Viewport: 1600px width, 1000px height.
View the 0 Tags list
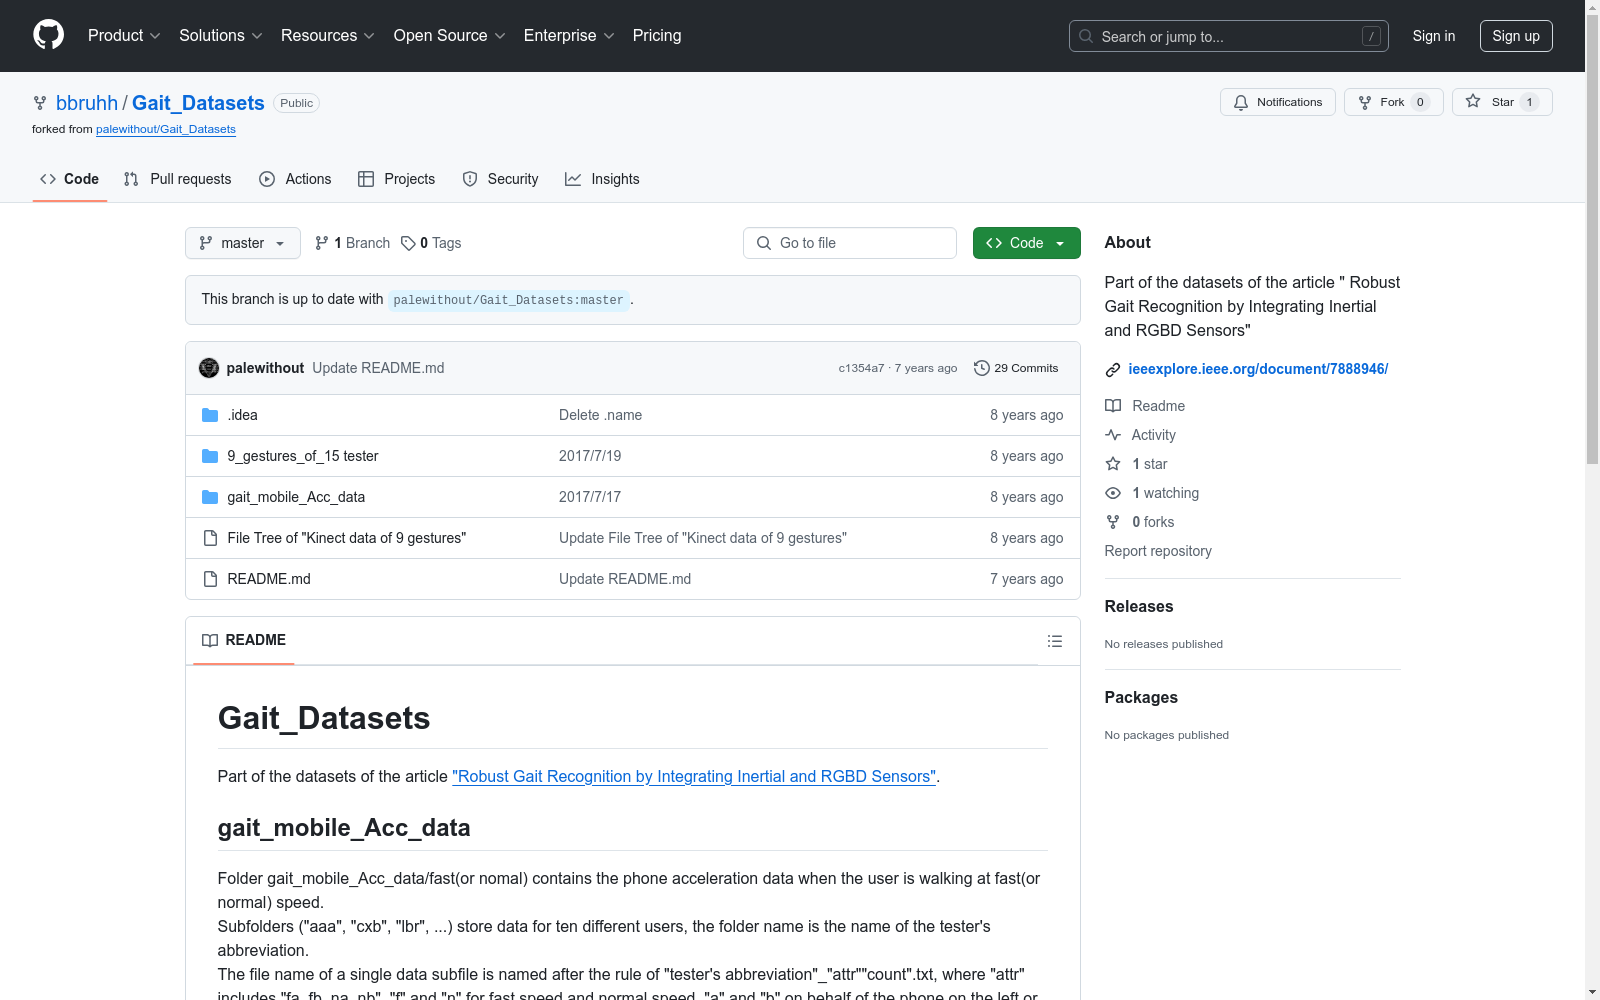(431, 243)
